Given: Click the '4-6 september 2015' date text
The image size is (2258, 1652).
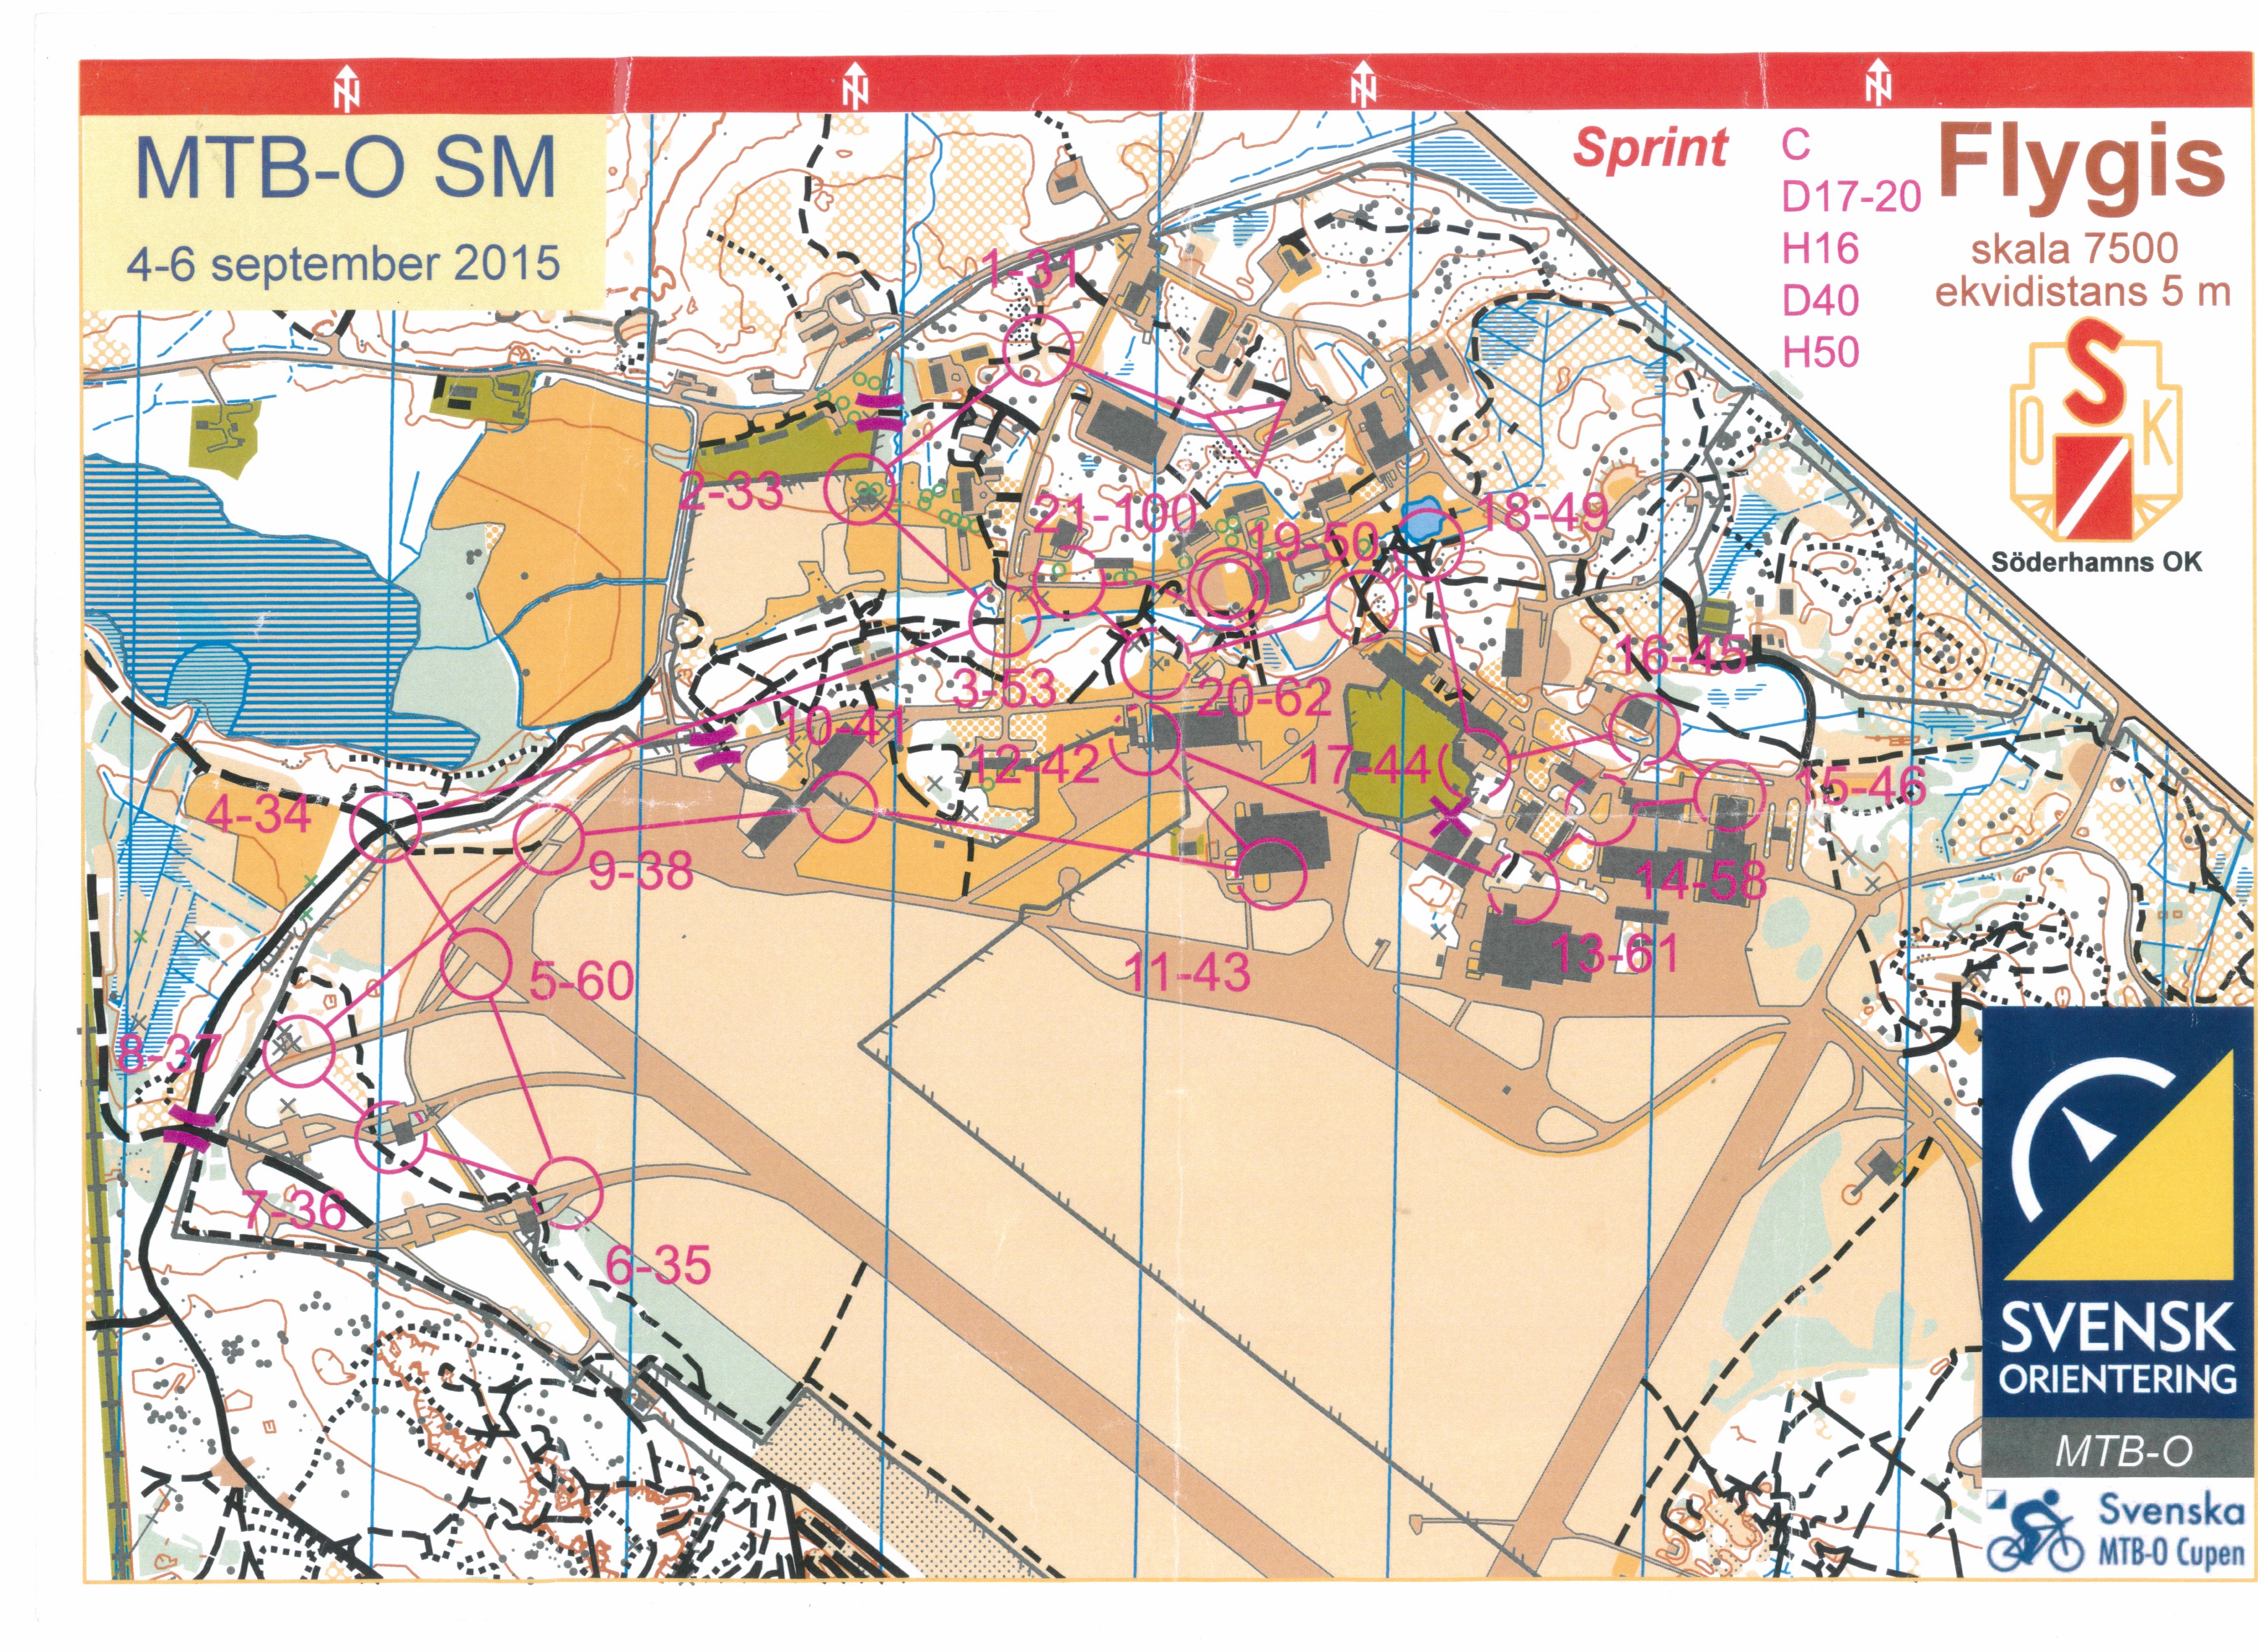Looking at the screenshot, I should tap(343, 264).
